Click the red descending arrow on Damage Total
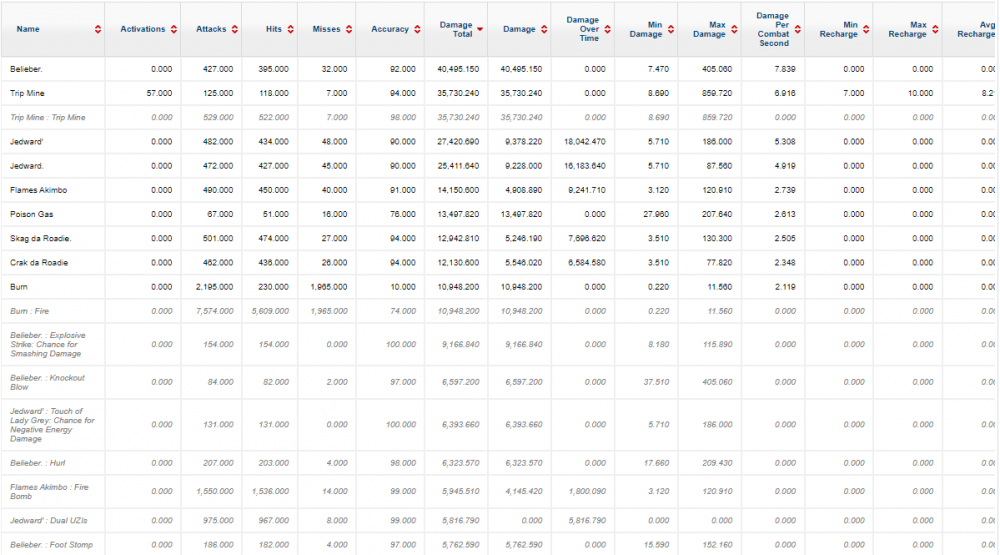This screenshot has height=555, width=1000. 480,29
